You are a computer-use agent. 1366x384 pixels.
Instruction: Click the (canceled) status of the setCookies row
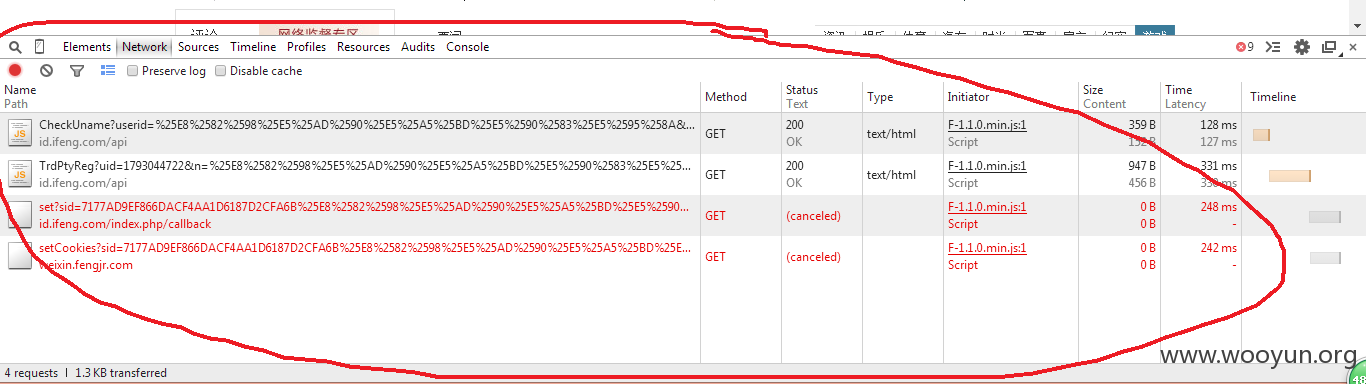[x=813, y=257]
